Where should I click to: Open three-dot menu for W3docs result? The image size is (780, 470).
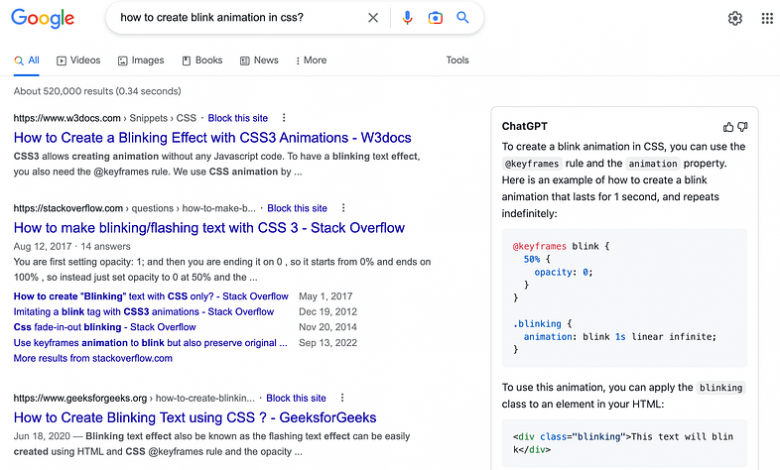(284, 118)
